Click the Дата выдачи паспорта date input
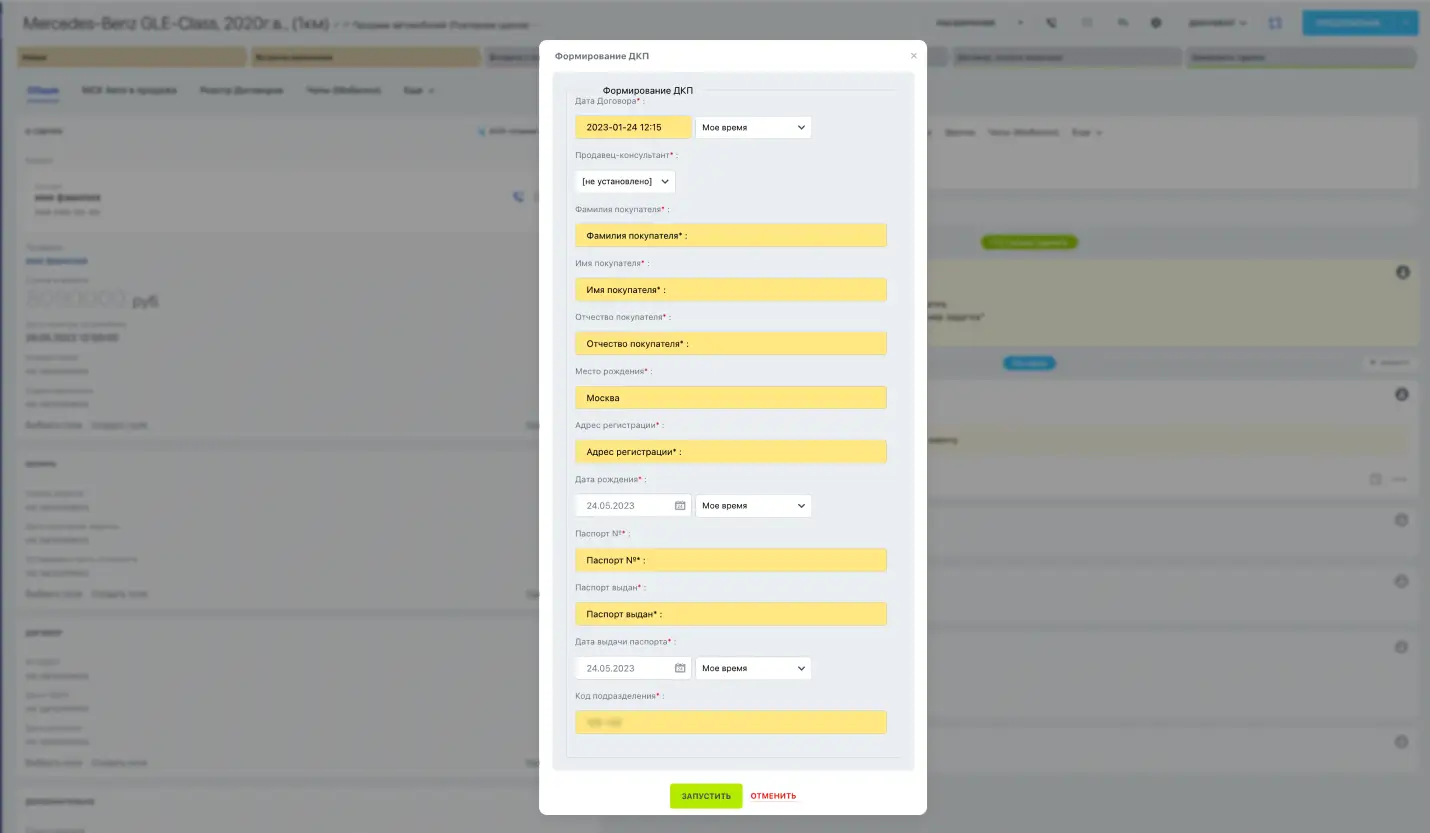The width and height of the screenshot is (1430, 833). pos(633,668)
